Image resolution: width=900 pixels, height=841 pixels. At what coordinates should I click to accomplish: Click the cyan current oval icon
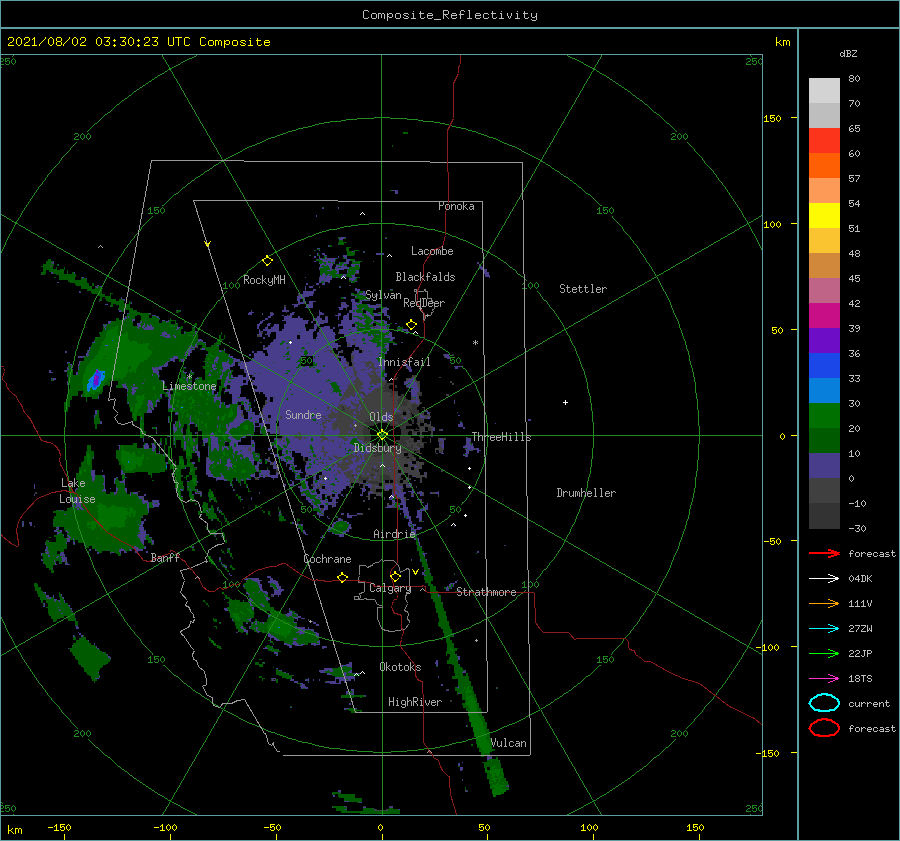(824, 703)
